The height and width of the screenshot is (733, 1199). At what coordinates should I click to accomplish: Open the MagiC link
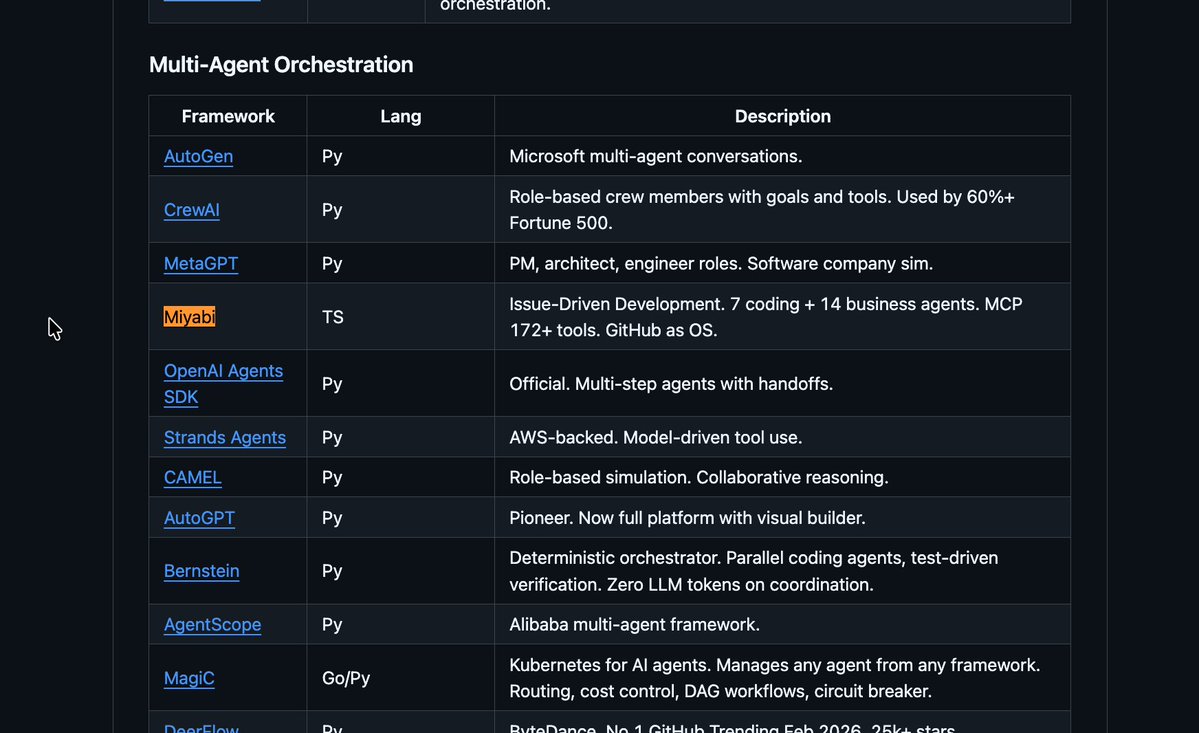coord(189,678)
